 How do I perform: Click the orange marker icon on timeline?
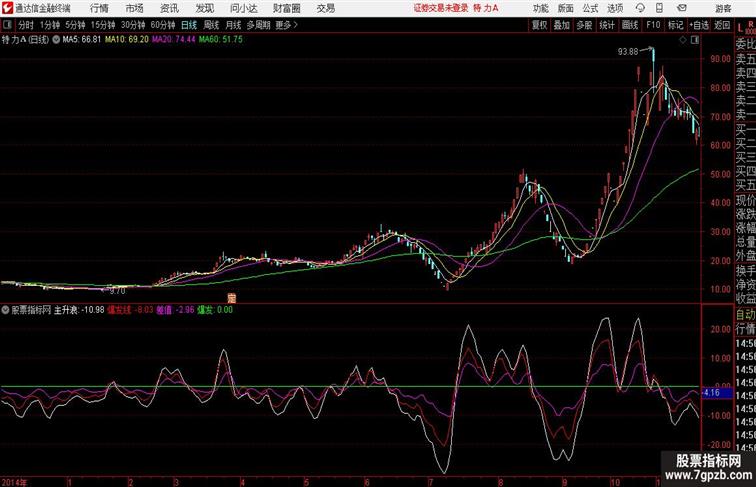232,298
